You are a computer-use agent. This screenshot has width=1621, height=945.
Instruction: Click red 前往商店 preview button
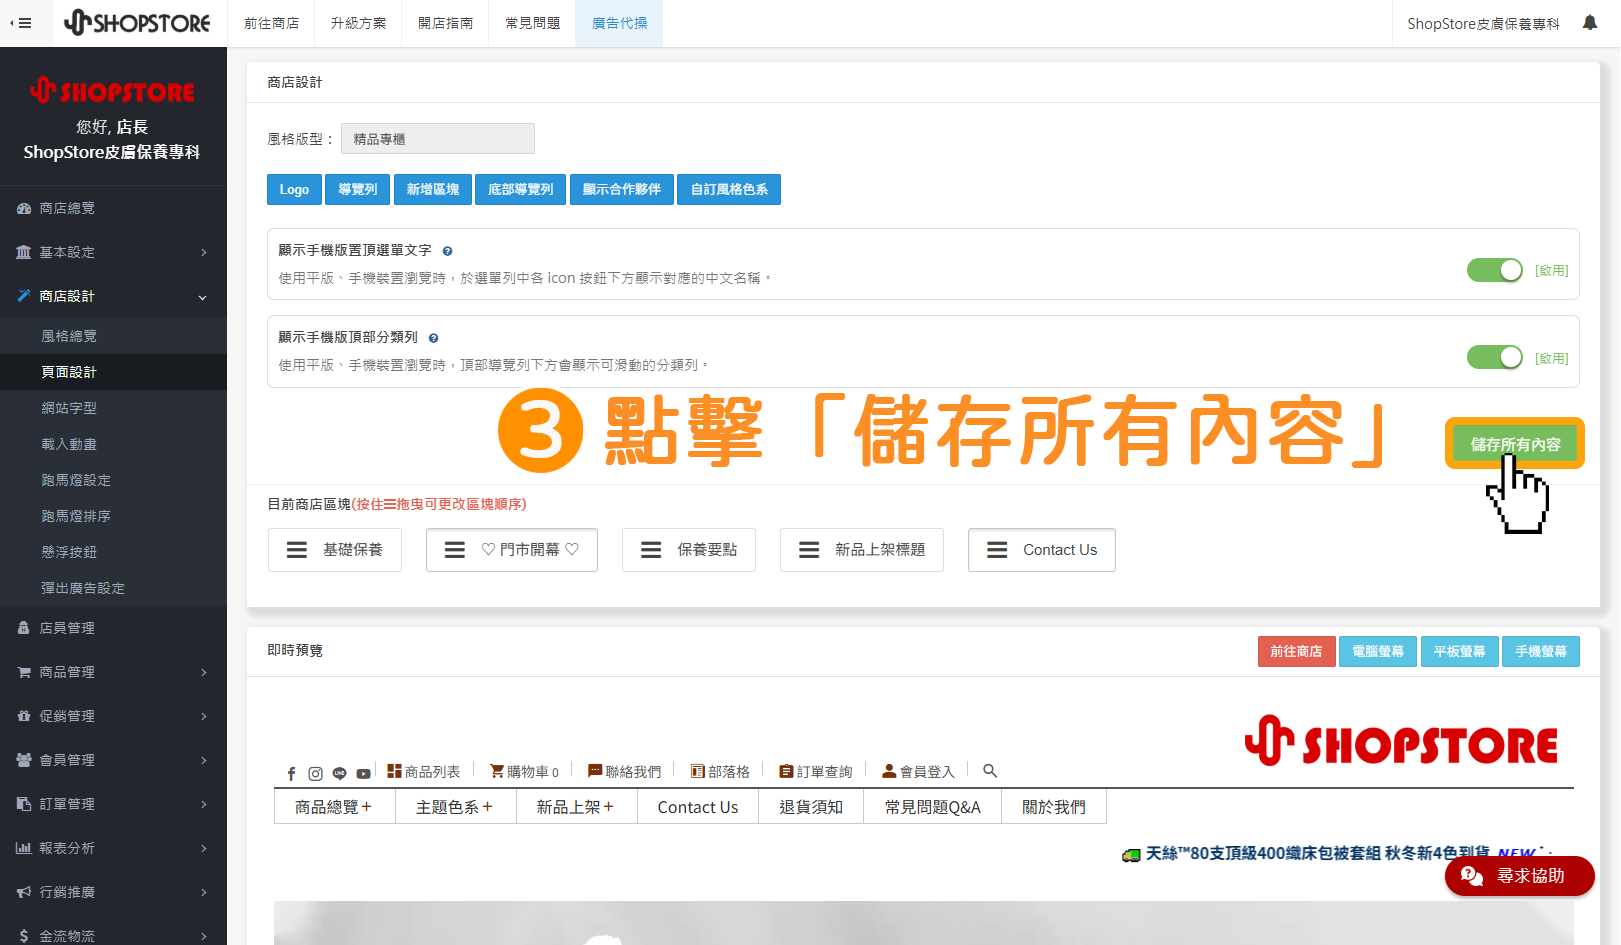coord(1296,651)
